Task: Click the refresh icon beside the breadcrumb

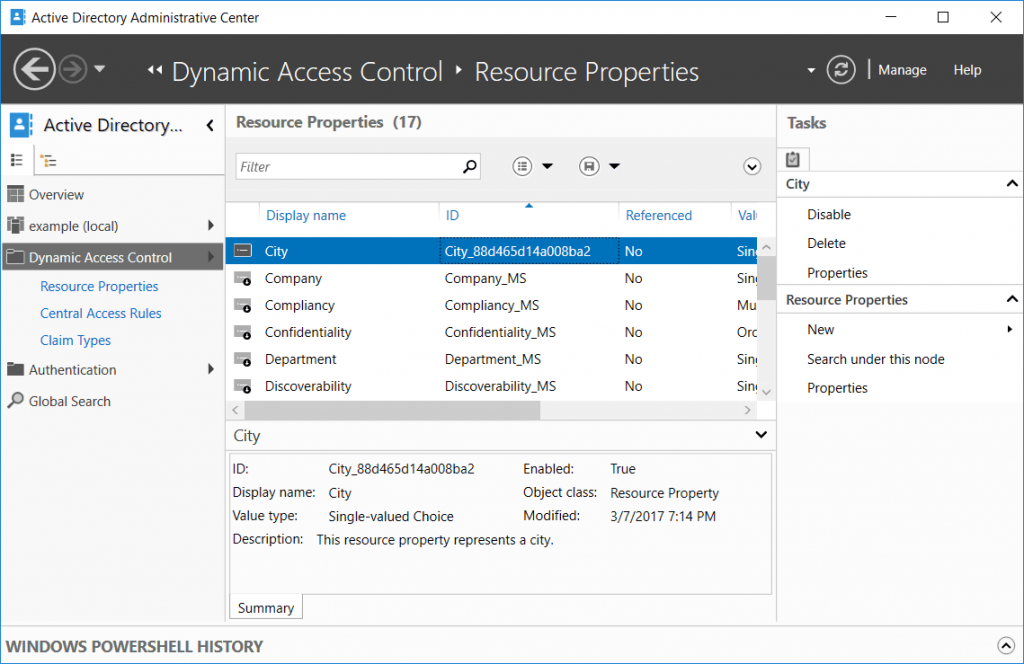Action: [x=840, y=69]
